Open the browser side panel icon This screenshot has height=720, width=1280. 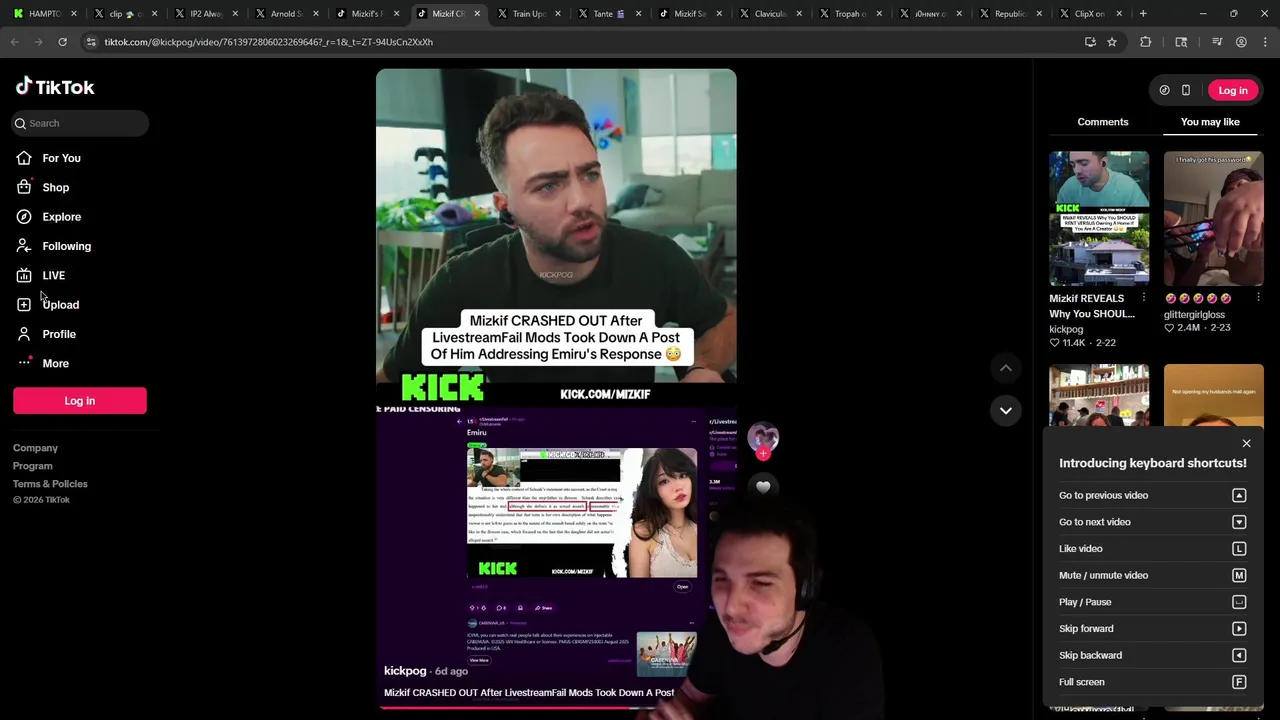tap(1181, 42)
